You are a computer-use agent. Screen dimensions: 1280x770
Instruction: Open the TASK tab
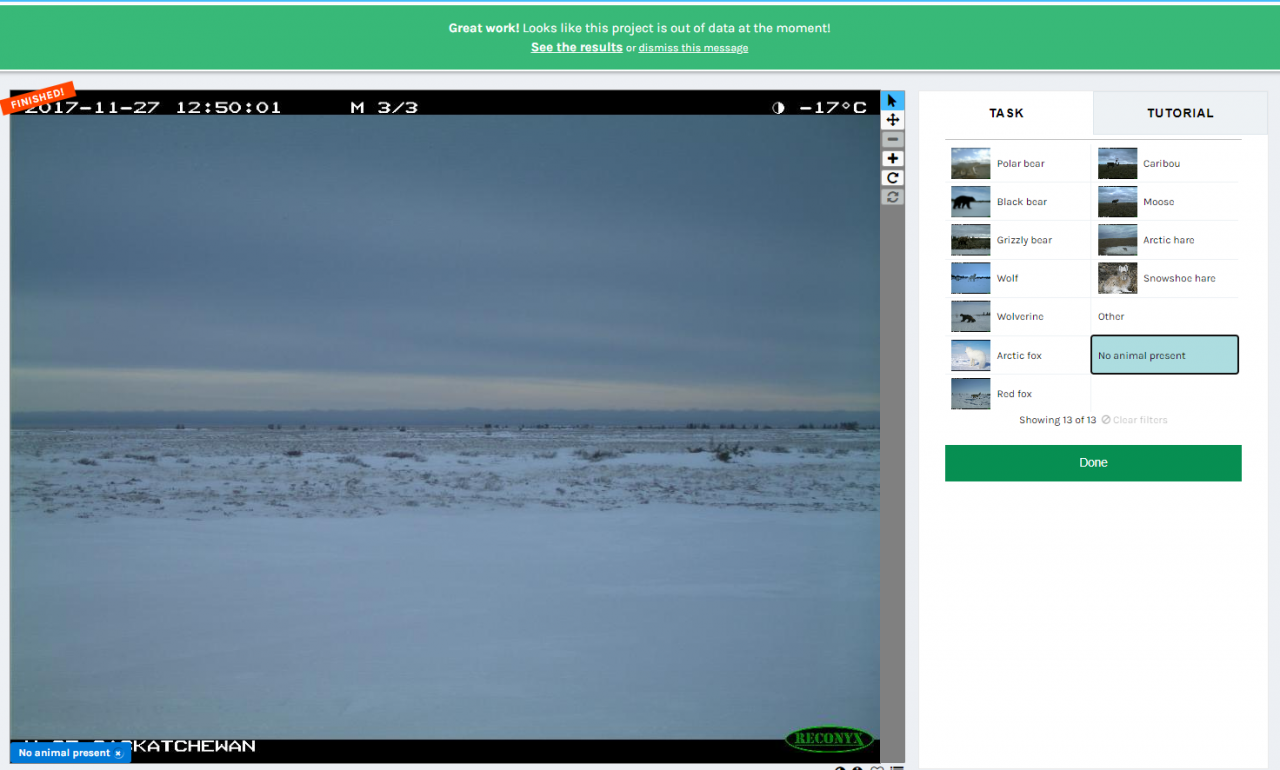point(1006,113)
